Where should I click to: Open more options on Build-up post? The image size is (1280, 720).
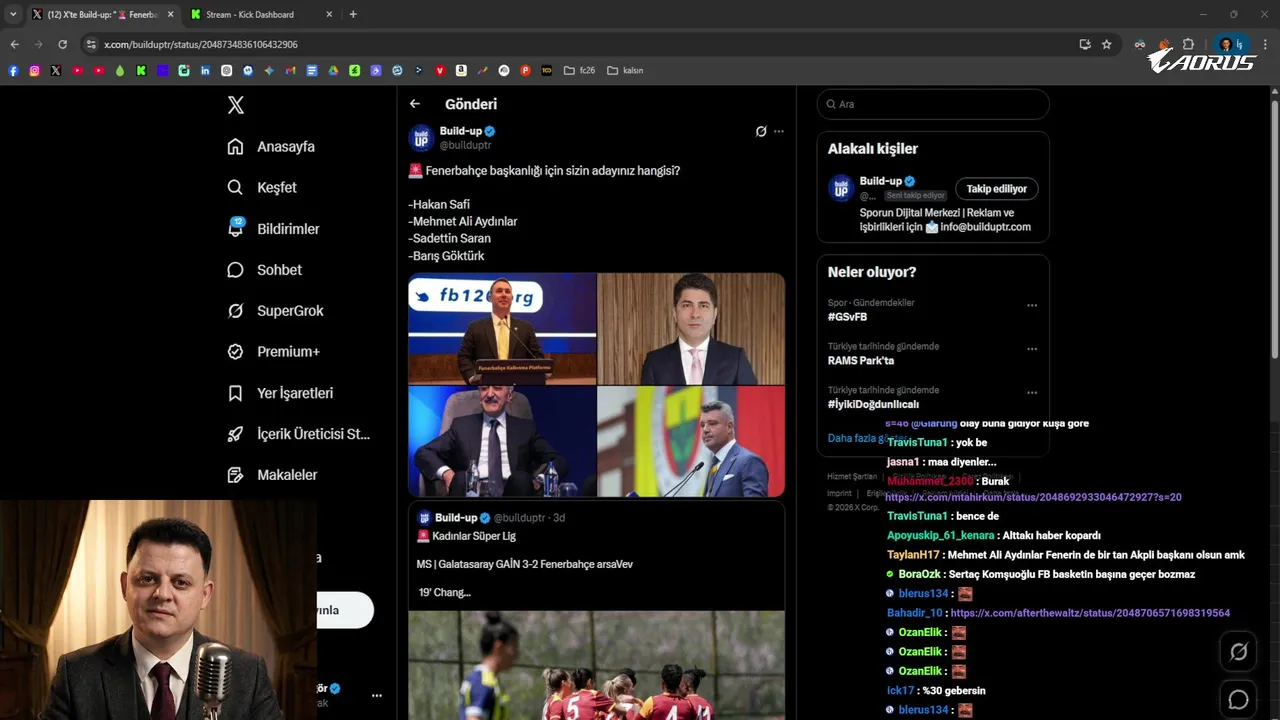tap(779, 131)
